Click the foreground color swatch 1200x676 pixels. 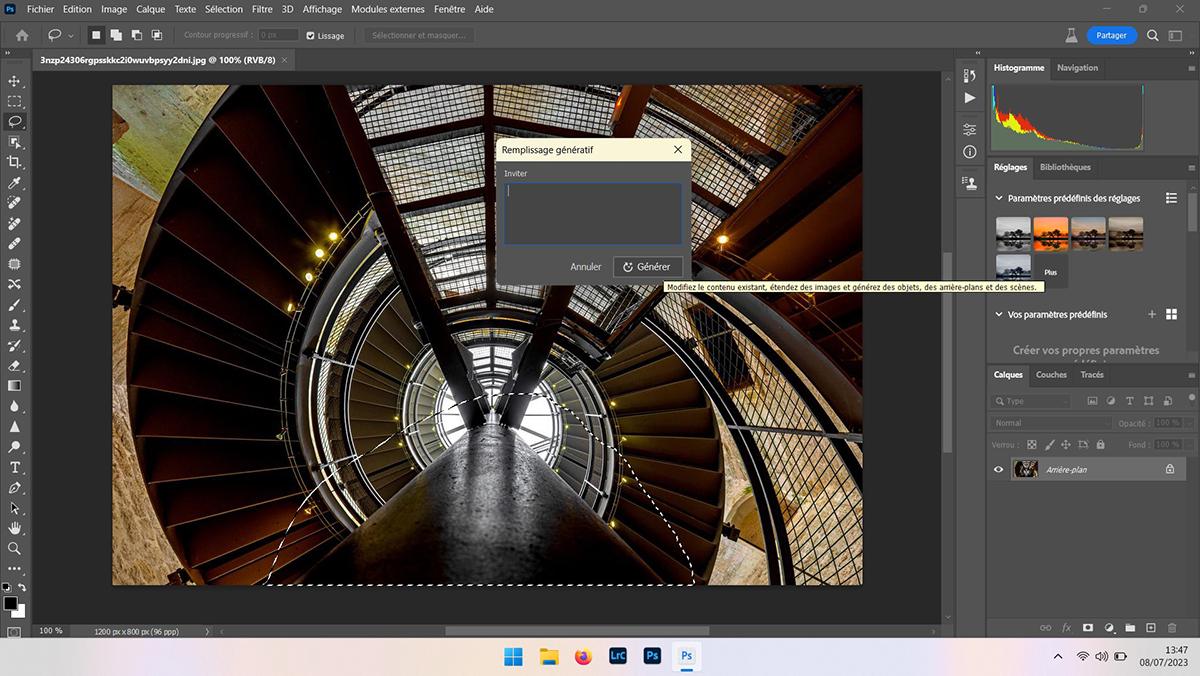tap(10, 604)
